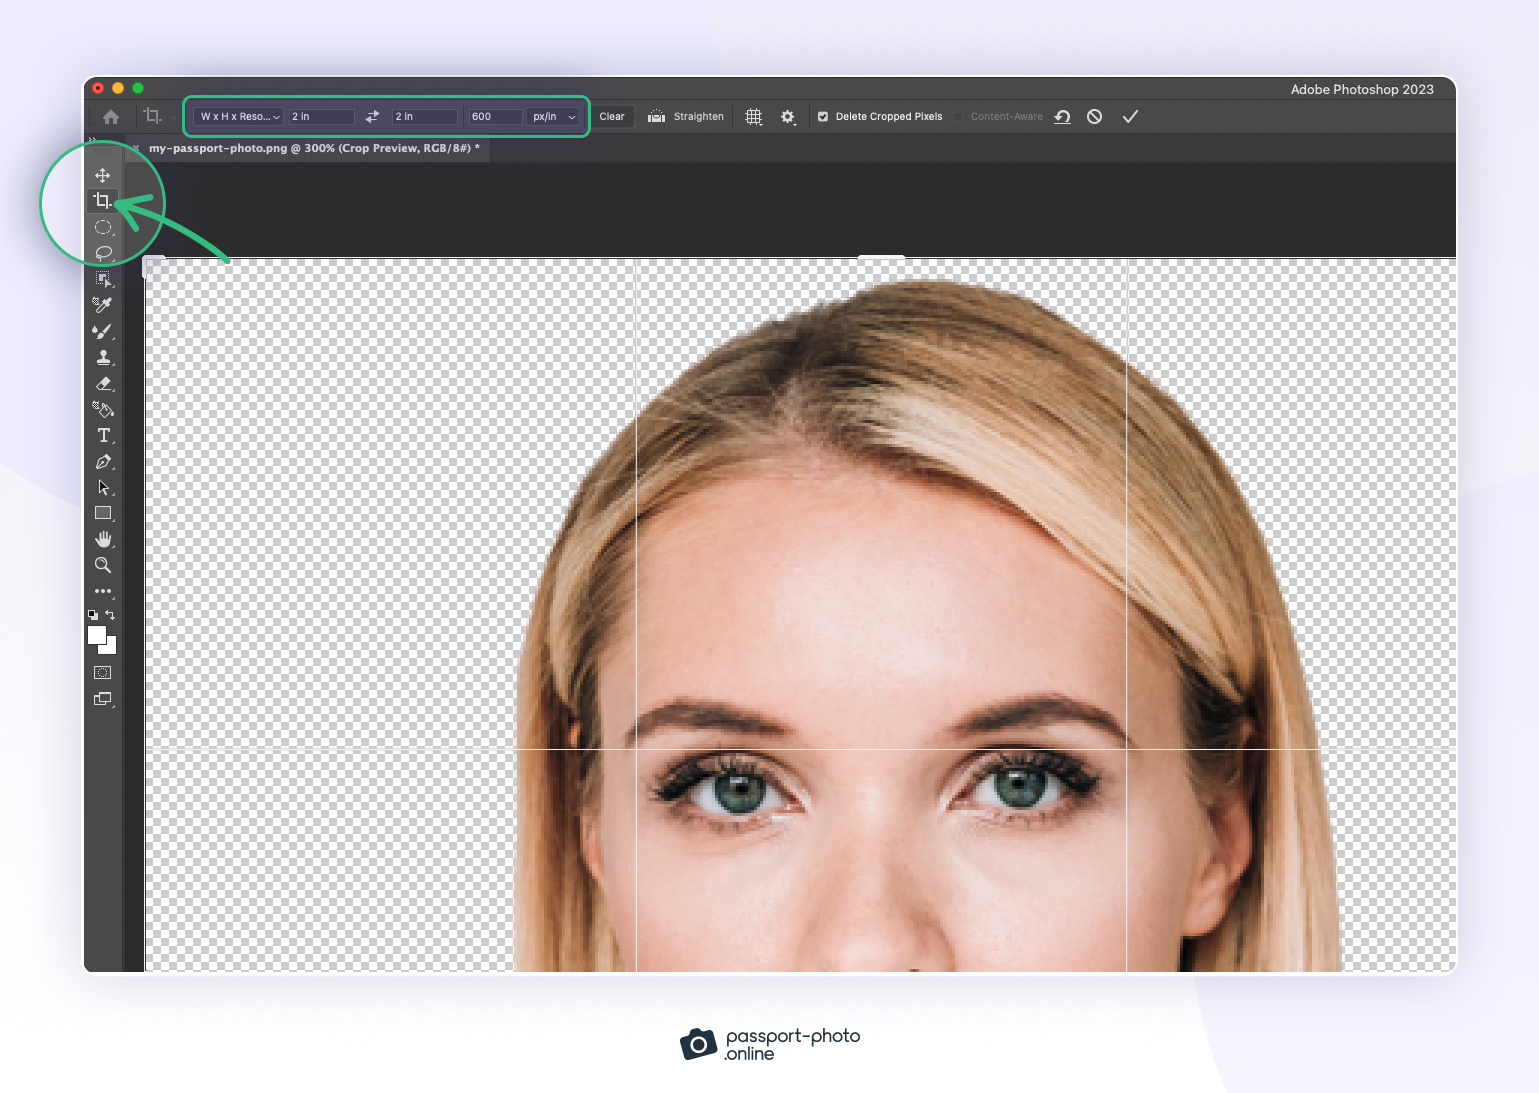Click the Clear button

tap(612, 117)
